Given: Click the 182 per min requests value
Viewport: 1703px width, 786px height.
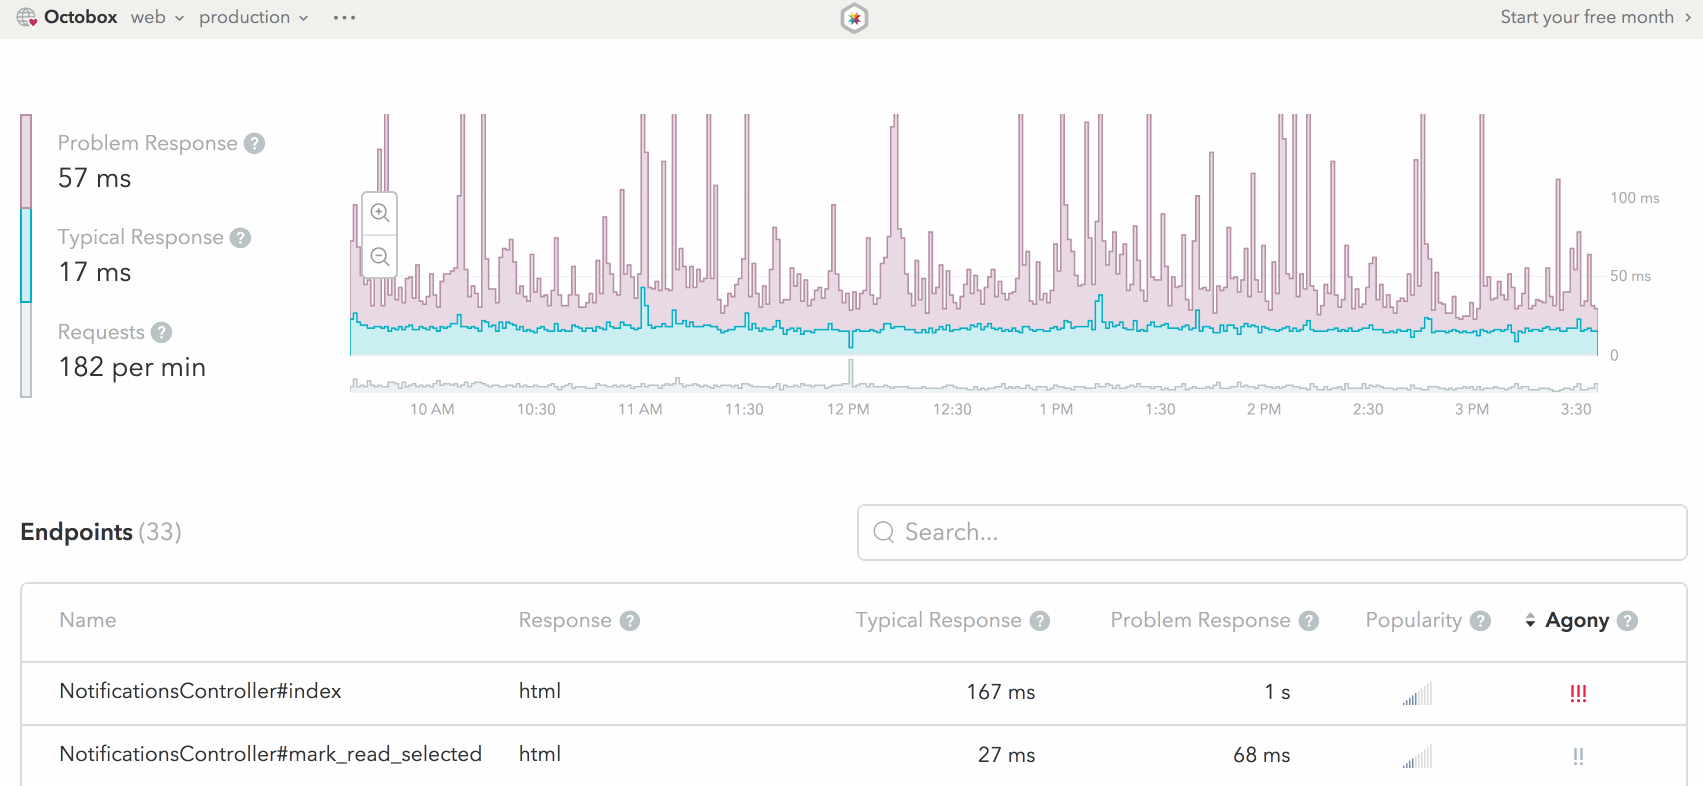Looking at the screenshot, I should click(132, 367).
